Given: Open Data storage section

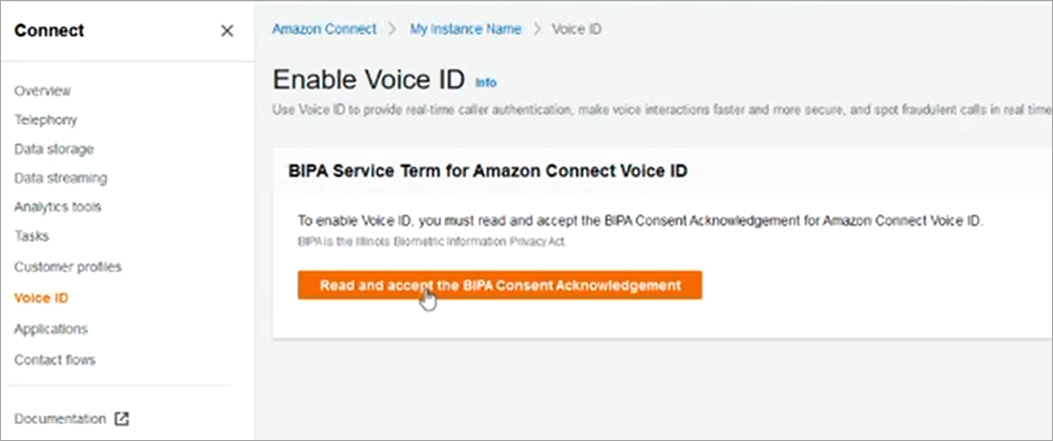Looking at the screenshot, I should pyautogui.click(x=53, y=149).
